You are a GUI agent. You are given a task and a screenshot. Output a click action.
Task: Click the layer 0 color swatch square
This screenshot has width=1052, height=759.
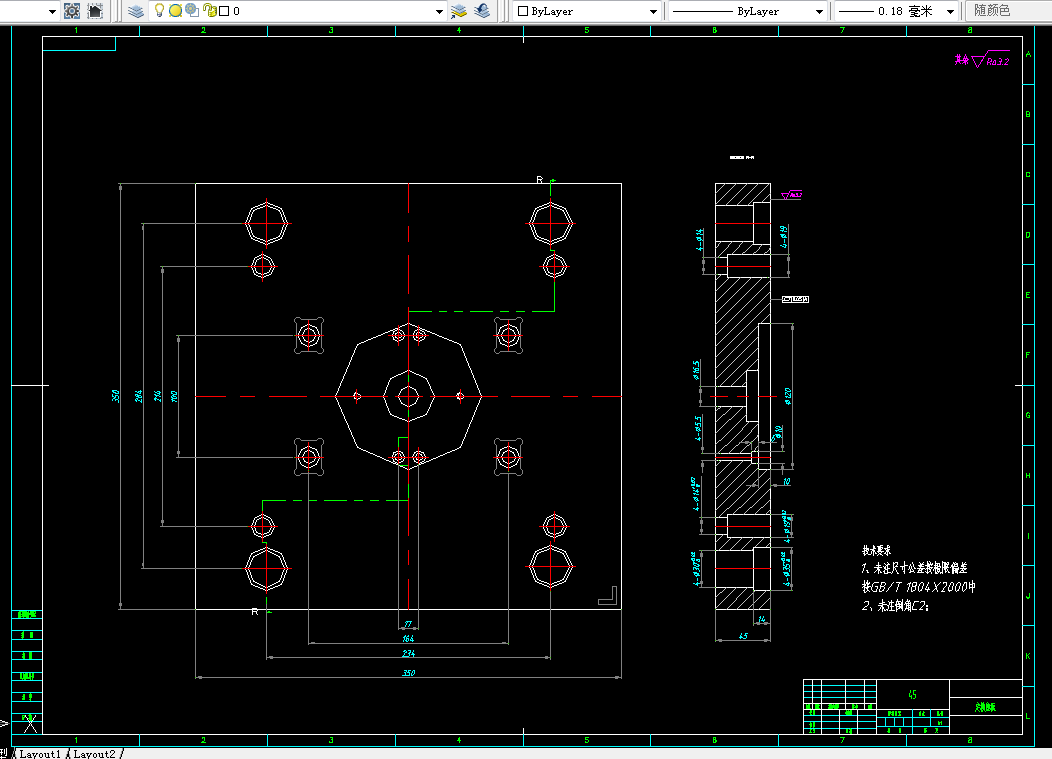point(224,11)
